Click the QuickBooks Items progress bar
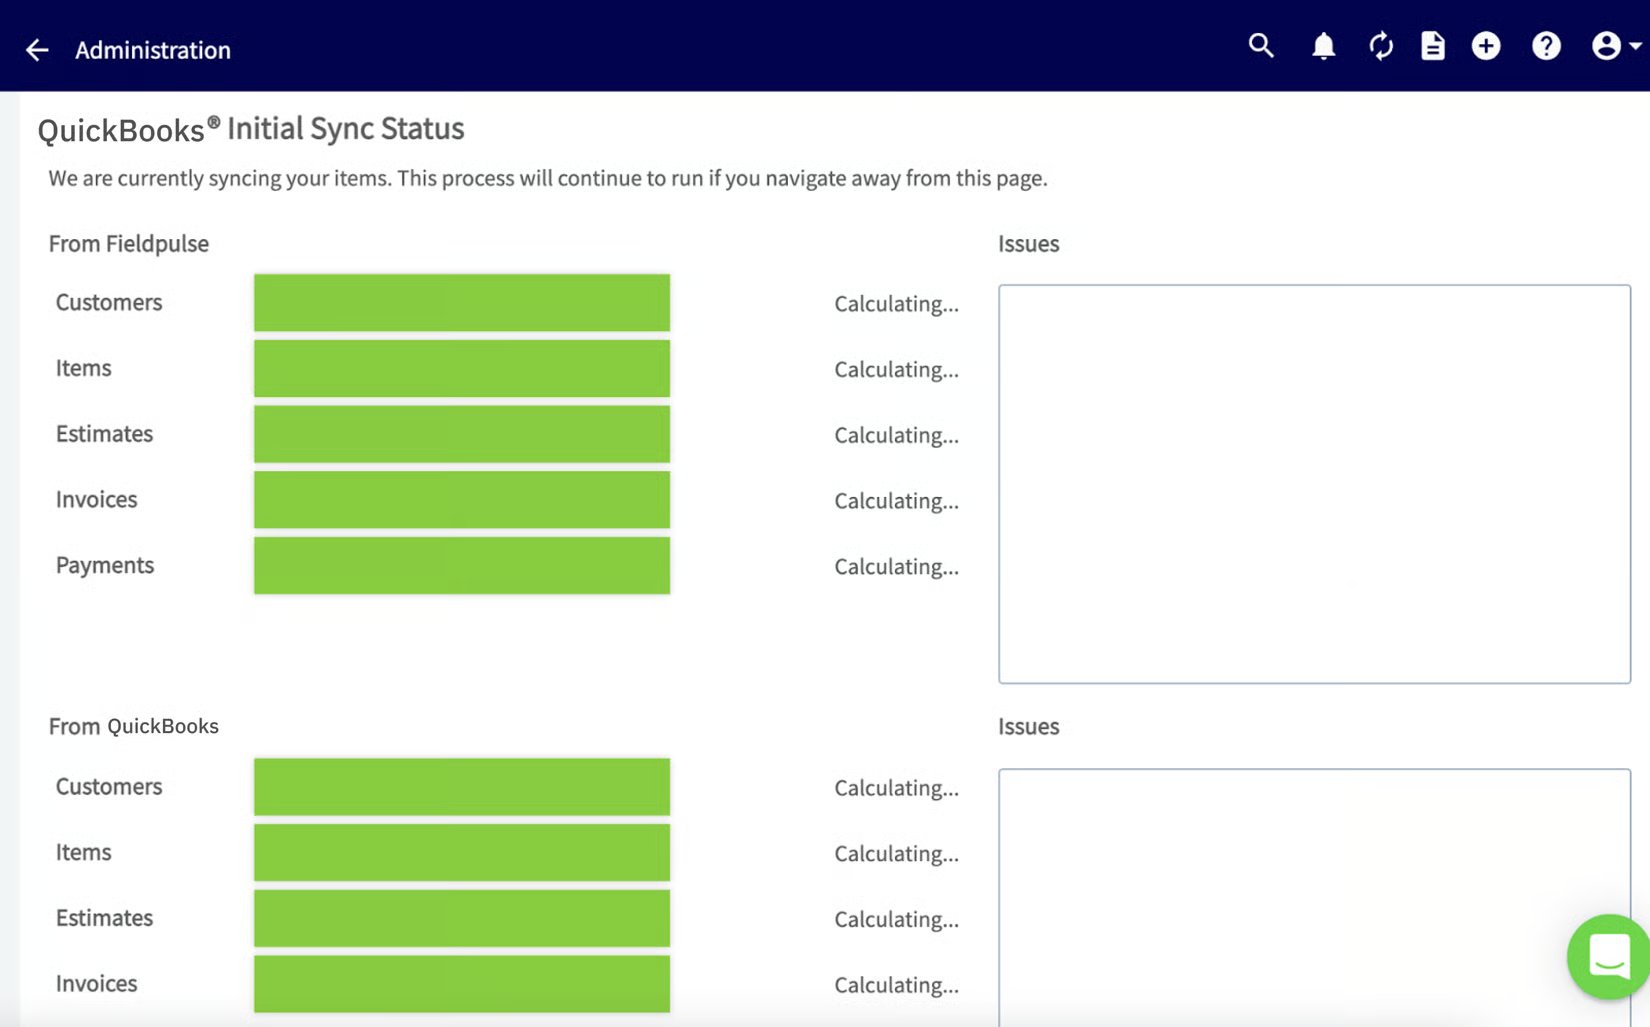This screenshot has width=1650, height=1027. 462,853
